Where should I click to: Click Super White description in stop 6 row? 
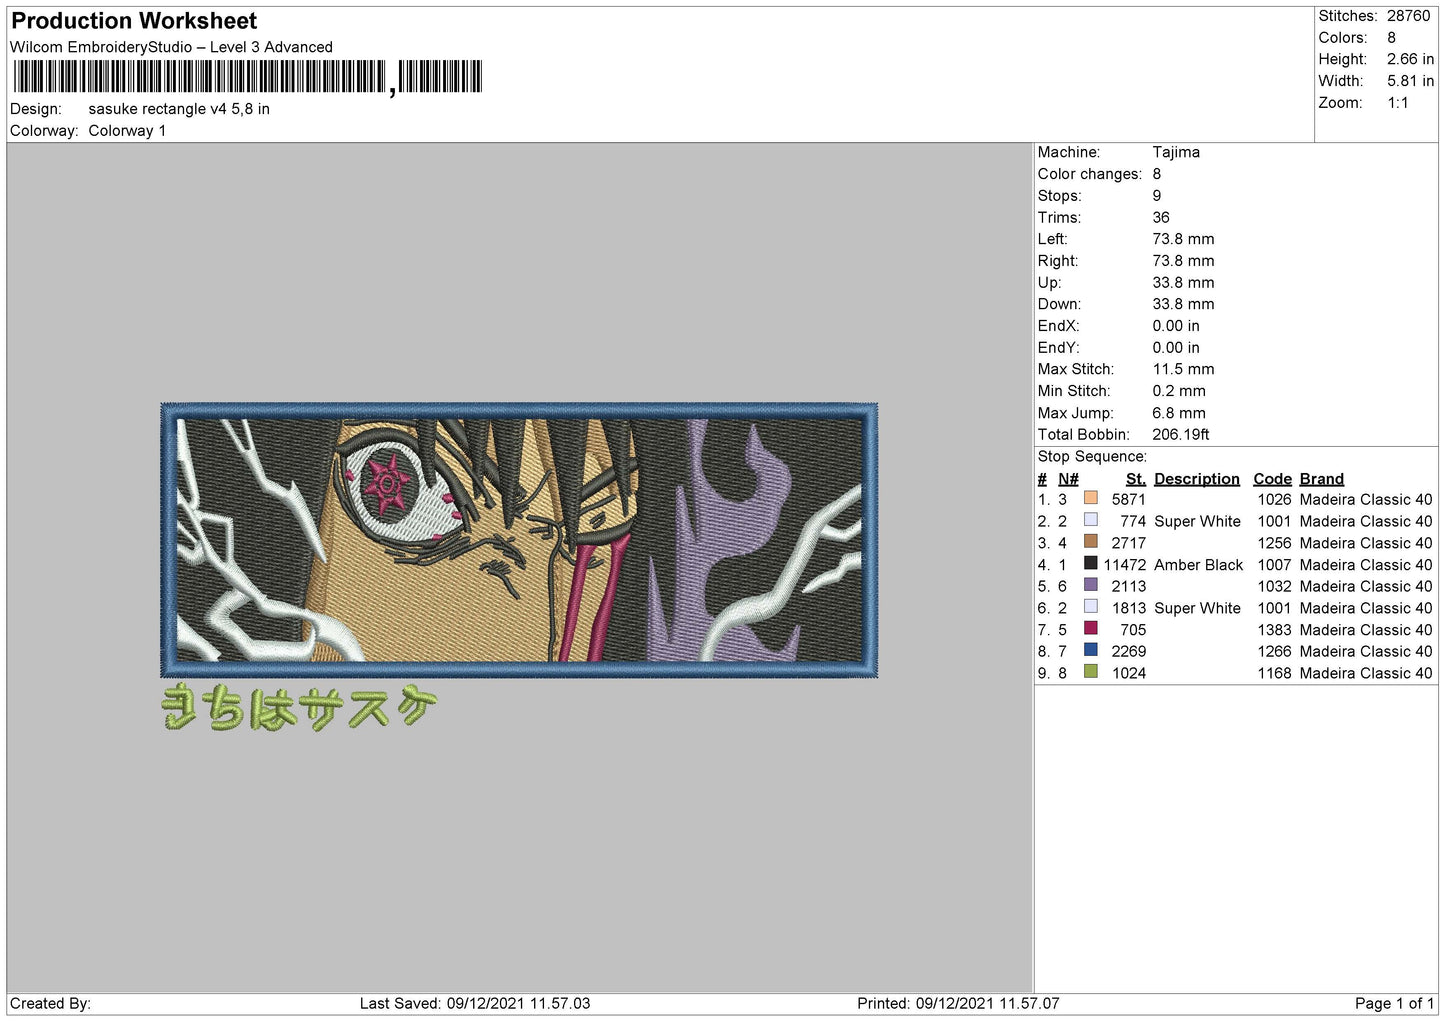pyautogui.click(x=1197, y=608)
